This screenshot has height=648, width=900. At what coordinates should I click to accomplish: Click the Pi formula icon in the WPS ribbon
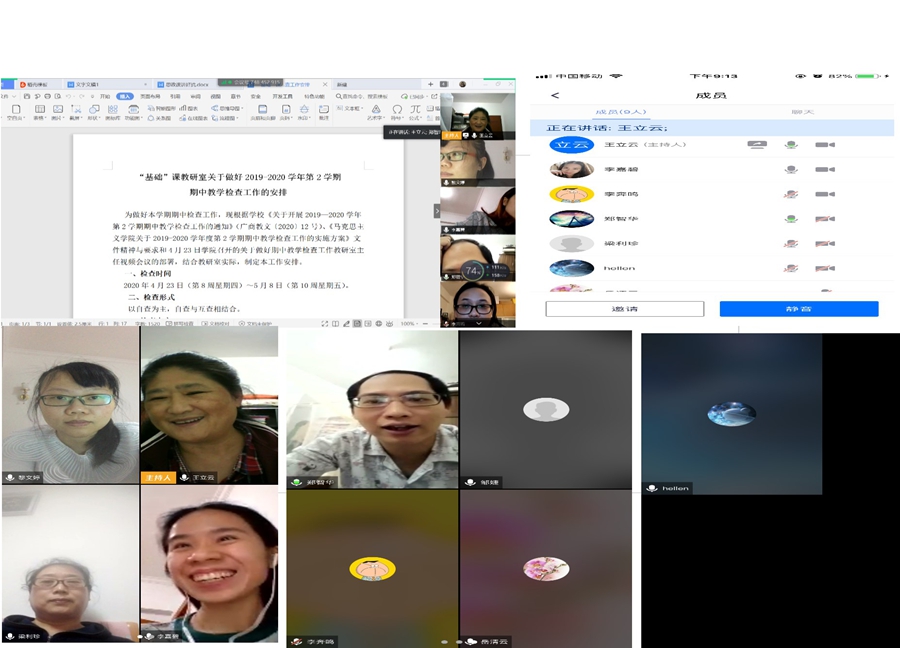click(415, 109)
